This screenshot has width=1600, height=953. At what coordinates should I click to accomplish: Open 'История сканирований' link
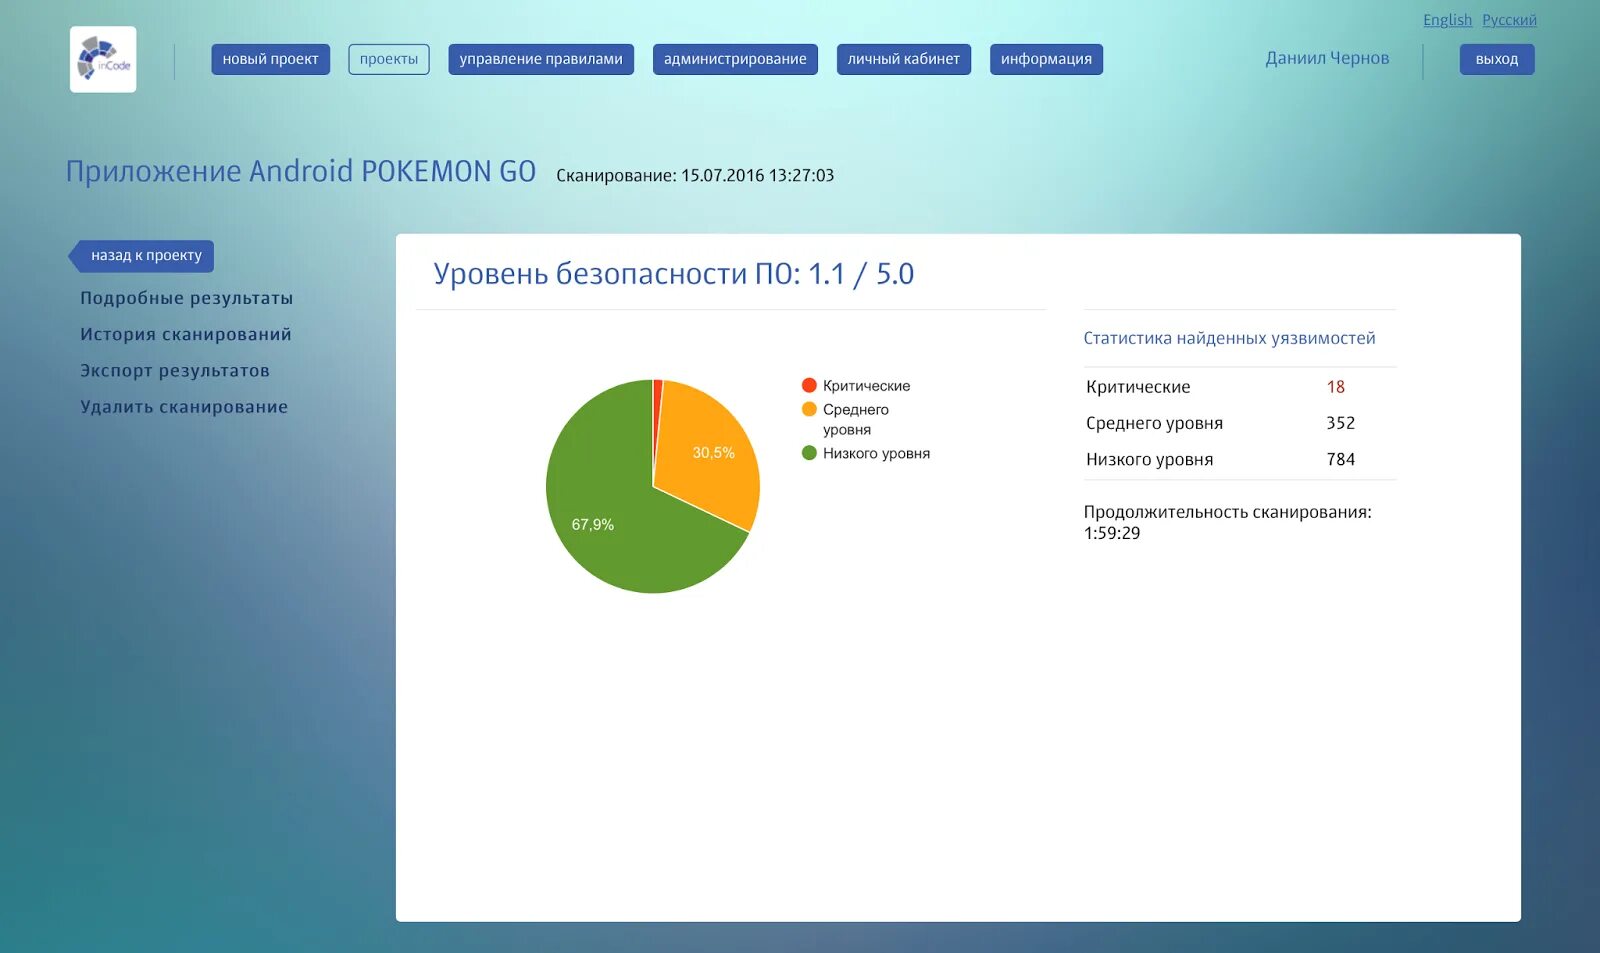186,334
